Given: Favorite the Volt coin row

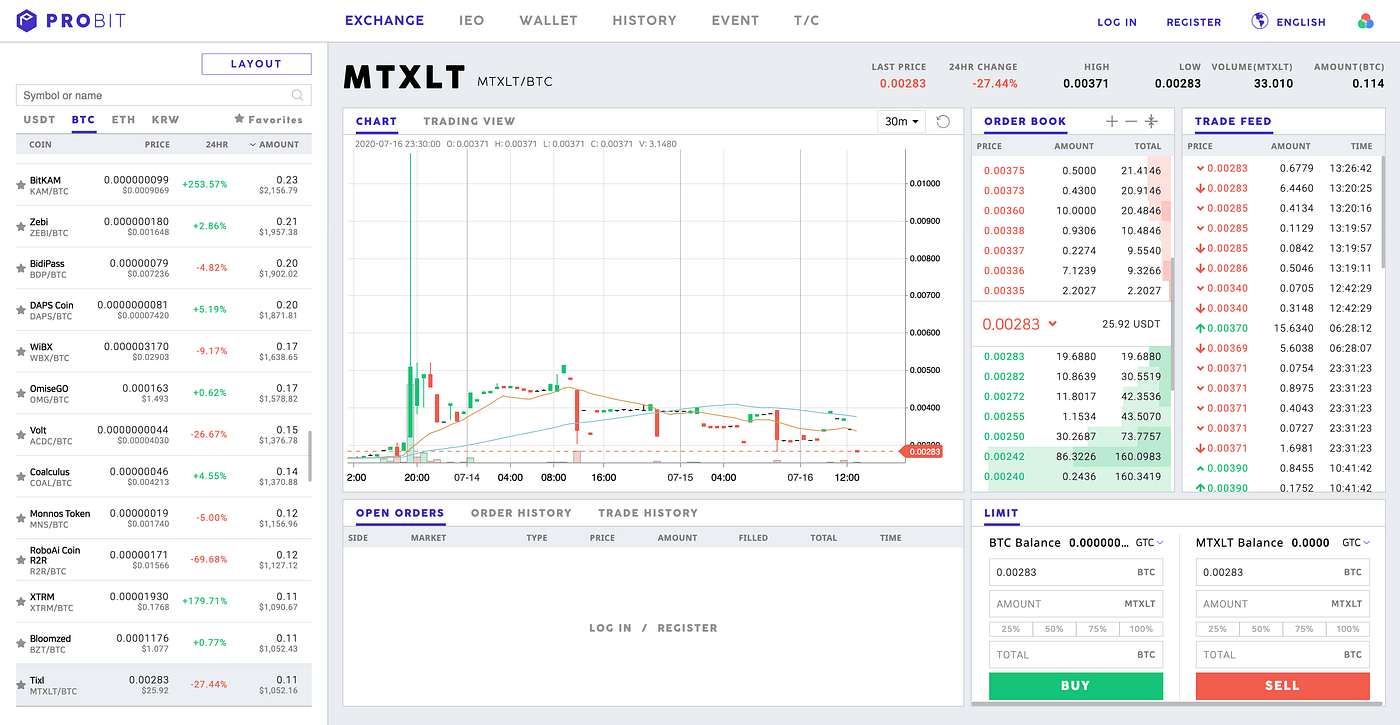Looking at the screenshot, I should 21,436.
